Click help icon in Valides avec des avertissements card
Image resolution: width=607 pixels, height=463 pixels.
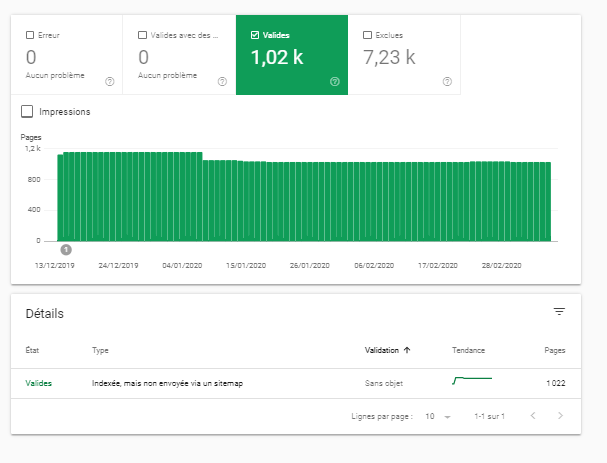click(222, 81)
